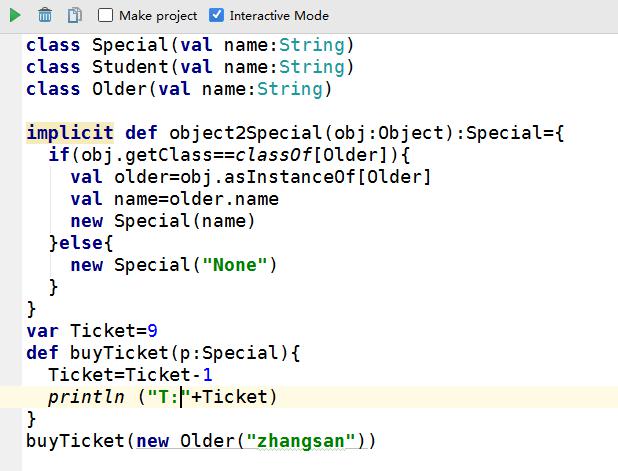Enable the Make project checkbox
This screenshot has width=618, height=471.
click(x=105, y=15)
